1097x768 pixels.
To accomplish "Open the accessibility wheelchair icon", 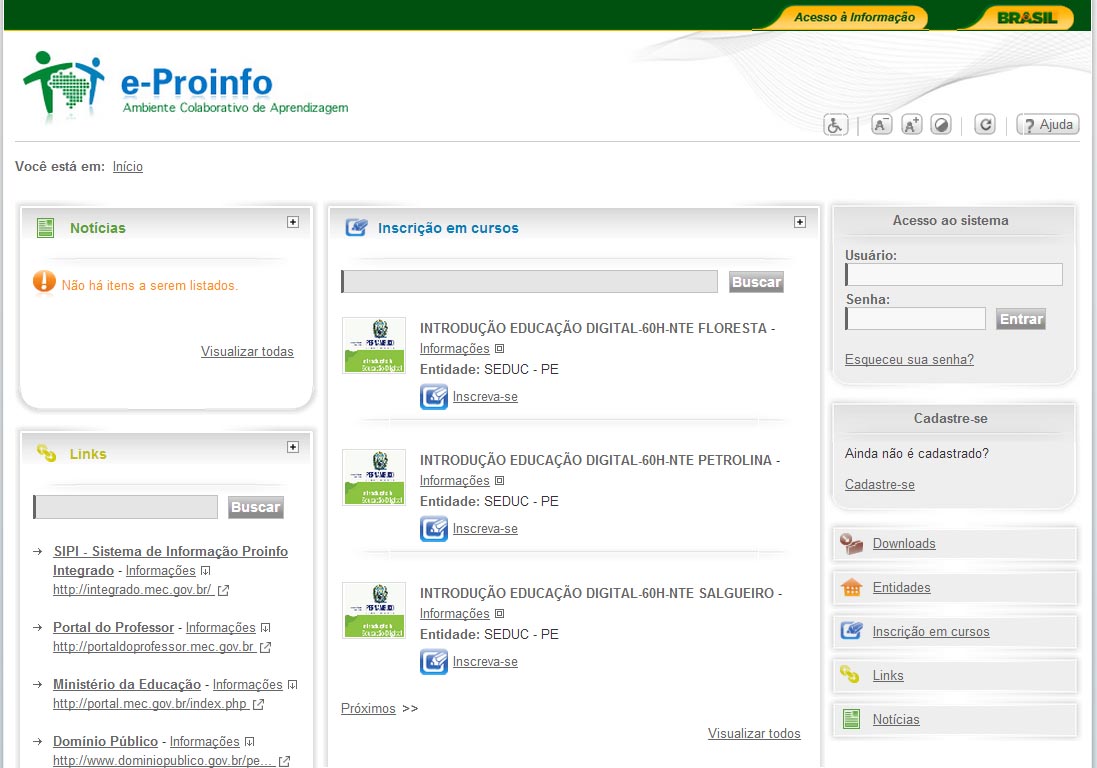I will point(835,125).
